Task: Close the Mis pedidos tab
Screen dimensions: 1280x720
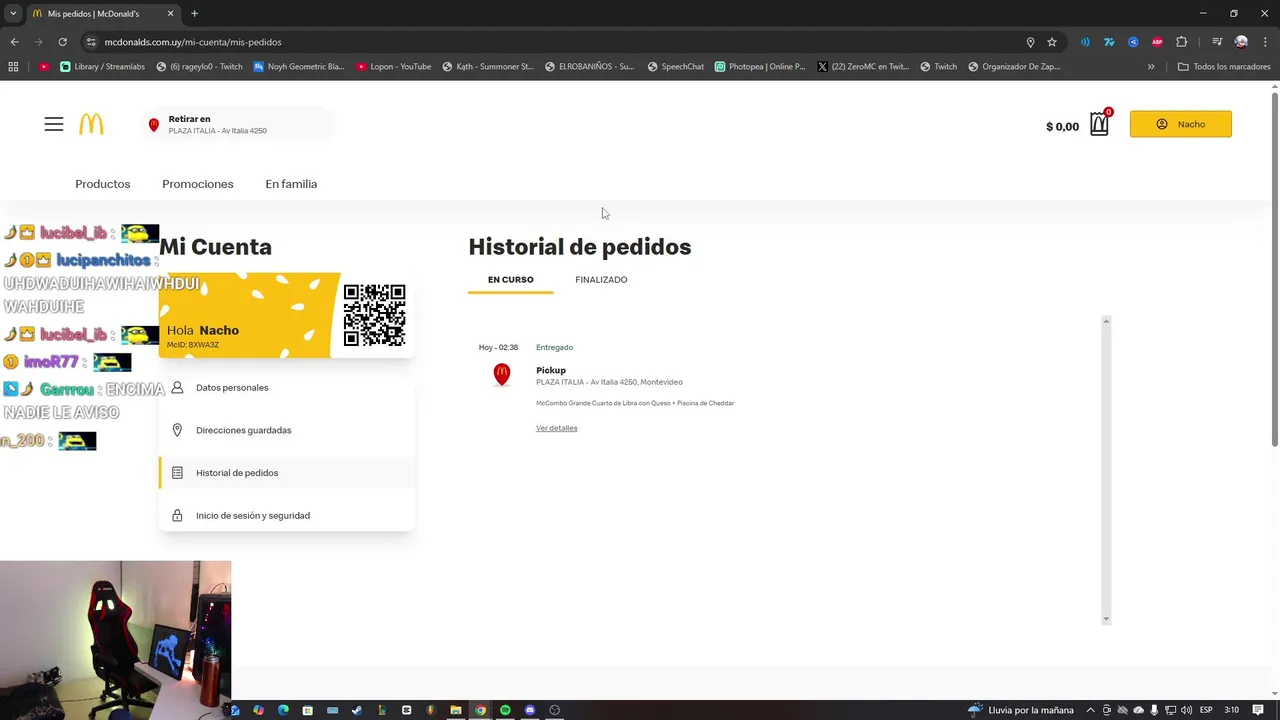Action: click(170, 13)
